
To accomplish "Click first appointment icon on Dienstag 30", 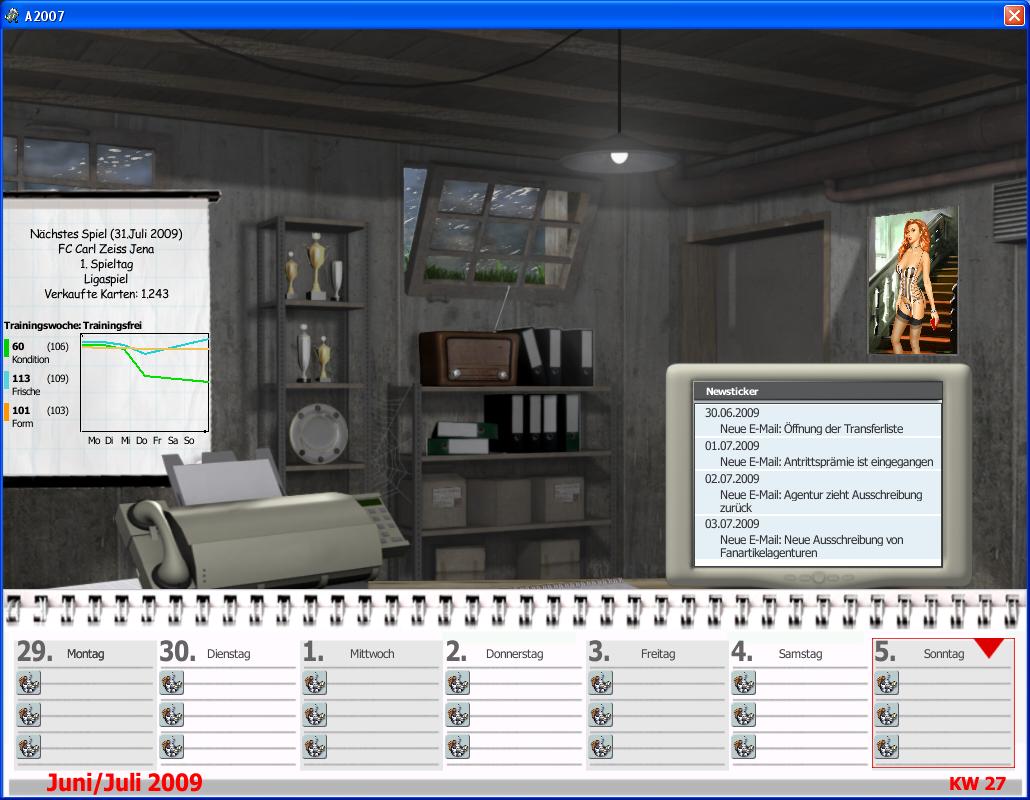I will tap(172, 683).
